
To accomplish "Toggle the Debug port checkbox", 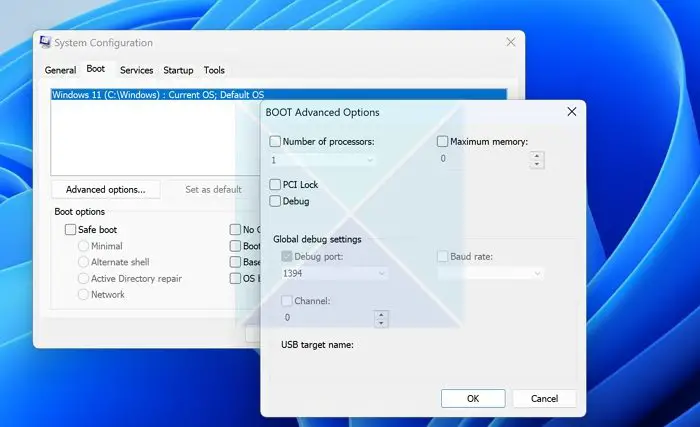I will (x=287, y=256).
